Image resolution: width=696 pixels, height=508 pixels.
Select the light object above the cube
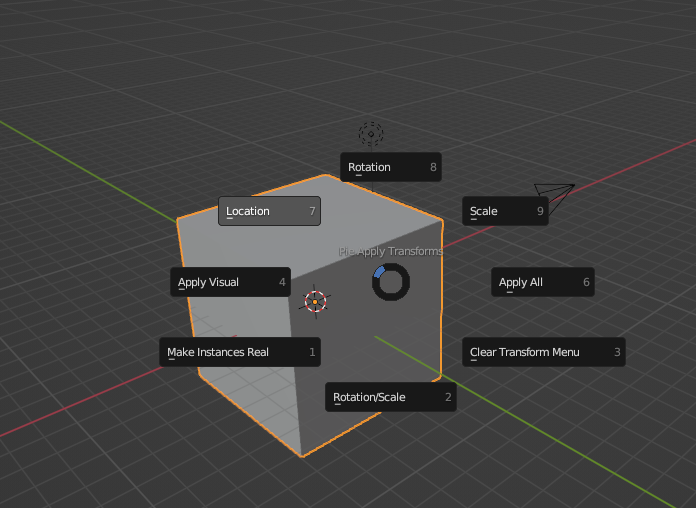pos(371,134)
